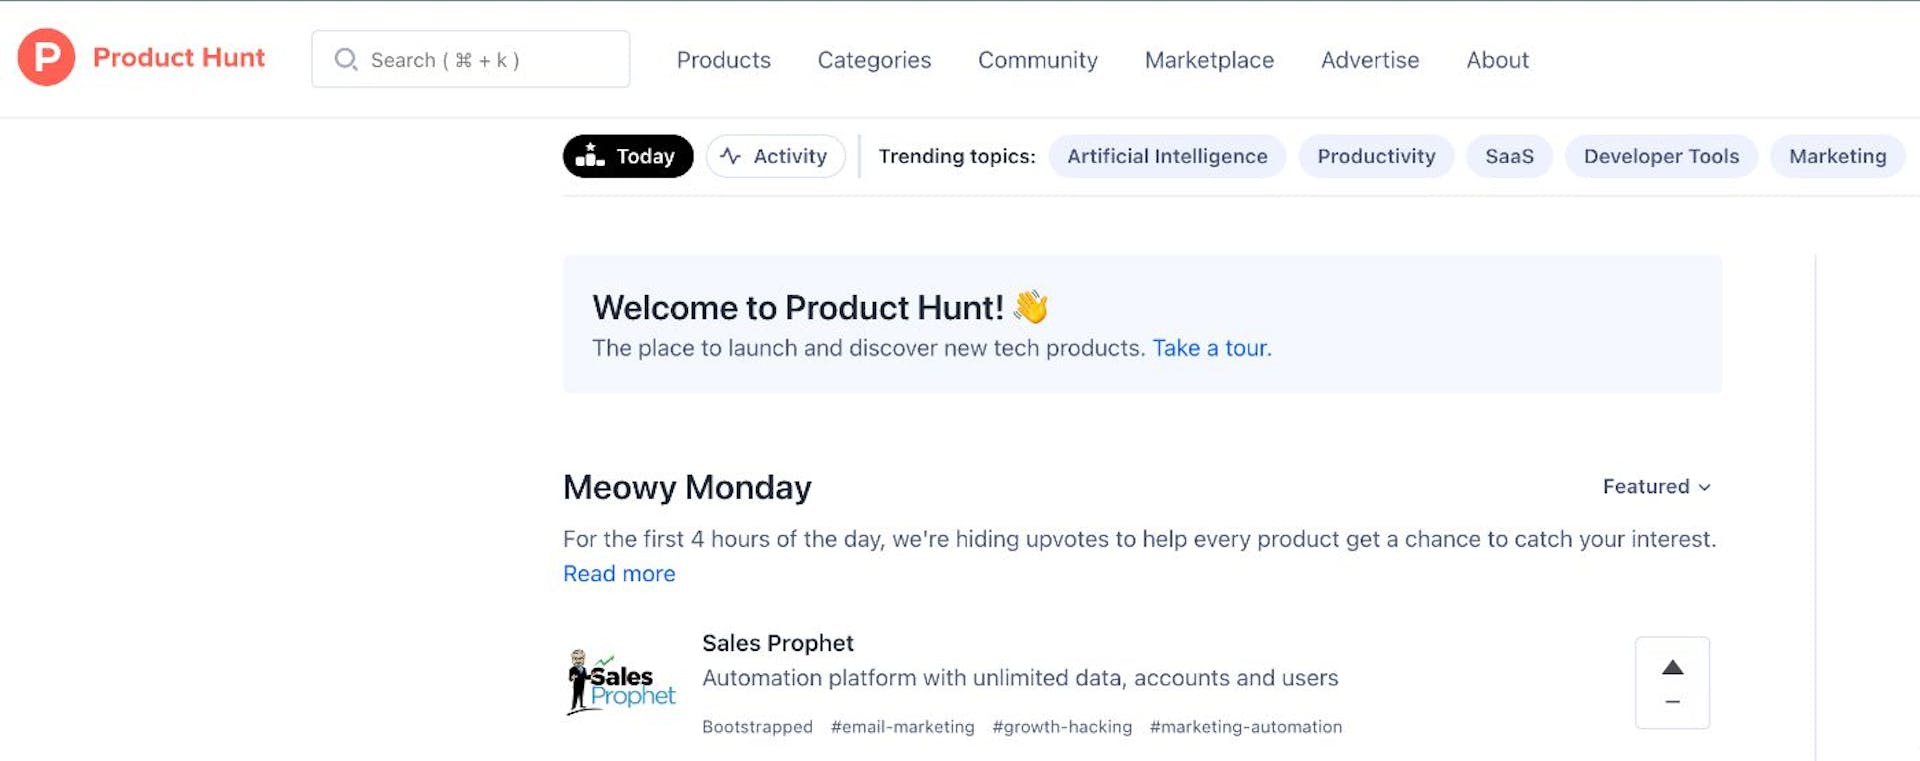Open the Categories menu
Viewport: 1920px width, 761px height.
[x=873, y=60]
